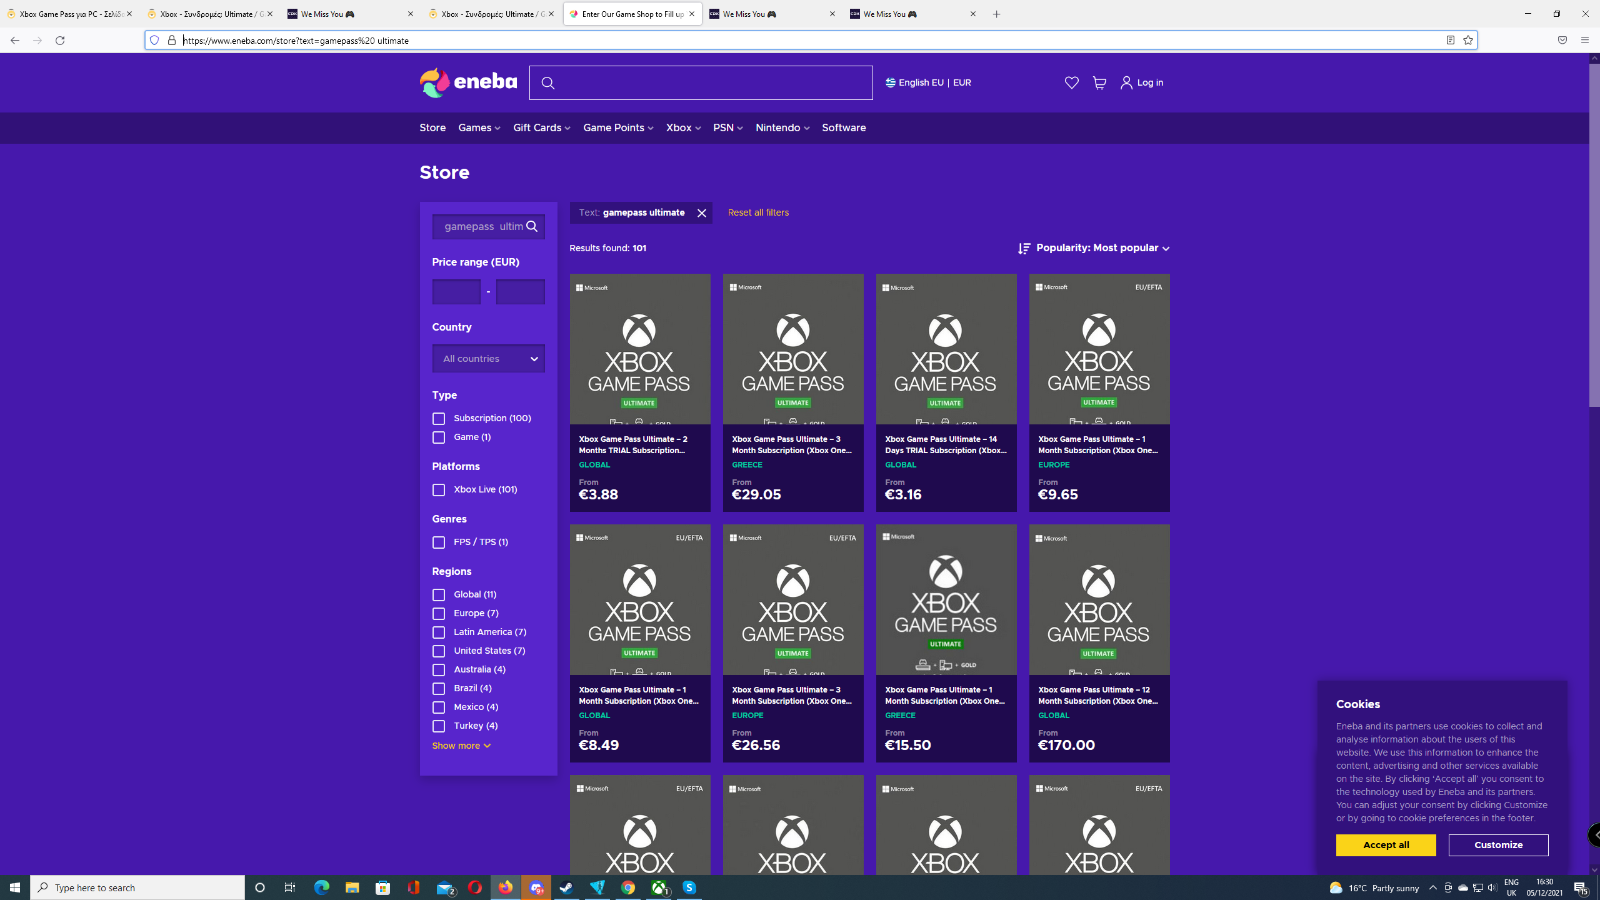Expand the Nintendo navigation menu
Viewport: 1600px width, 900px height.
pos(782,128)
